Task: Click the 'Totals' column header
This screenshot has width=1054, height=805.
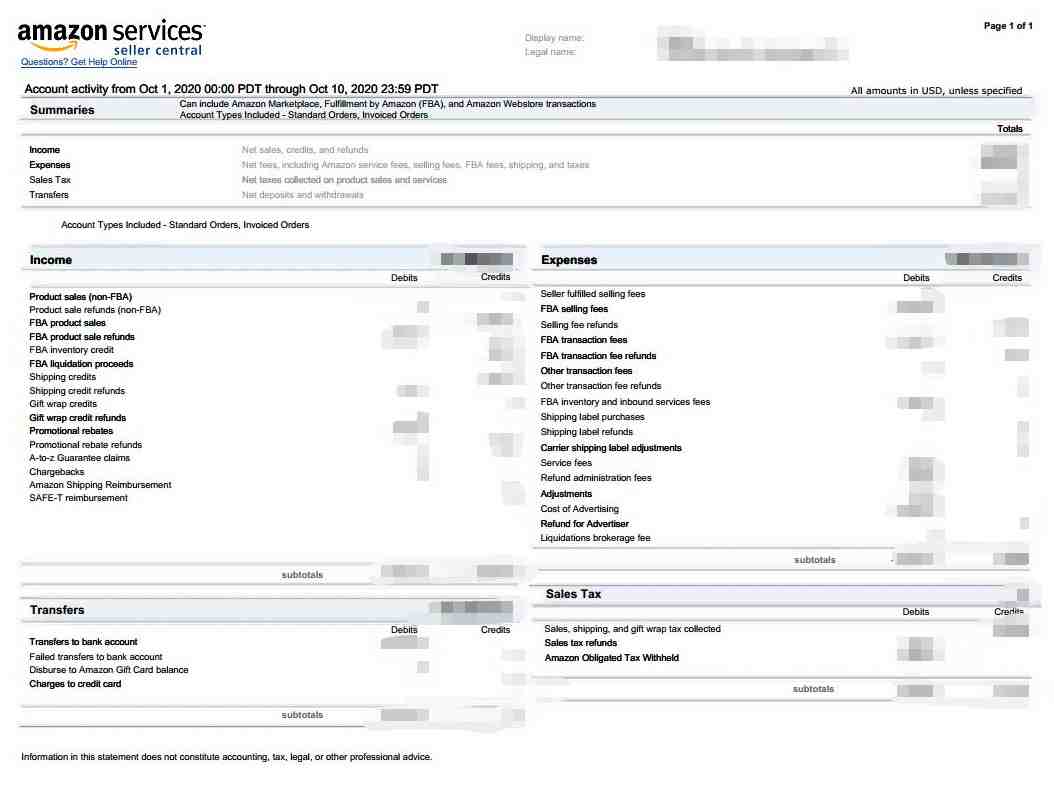Action: point(1010,128)
